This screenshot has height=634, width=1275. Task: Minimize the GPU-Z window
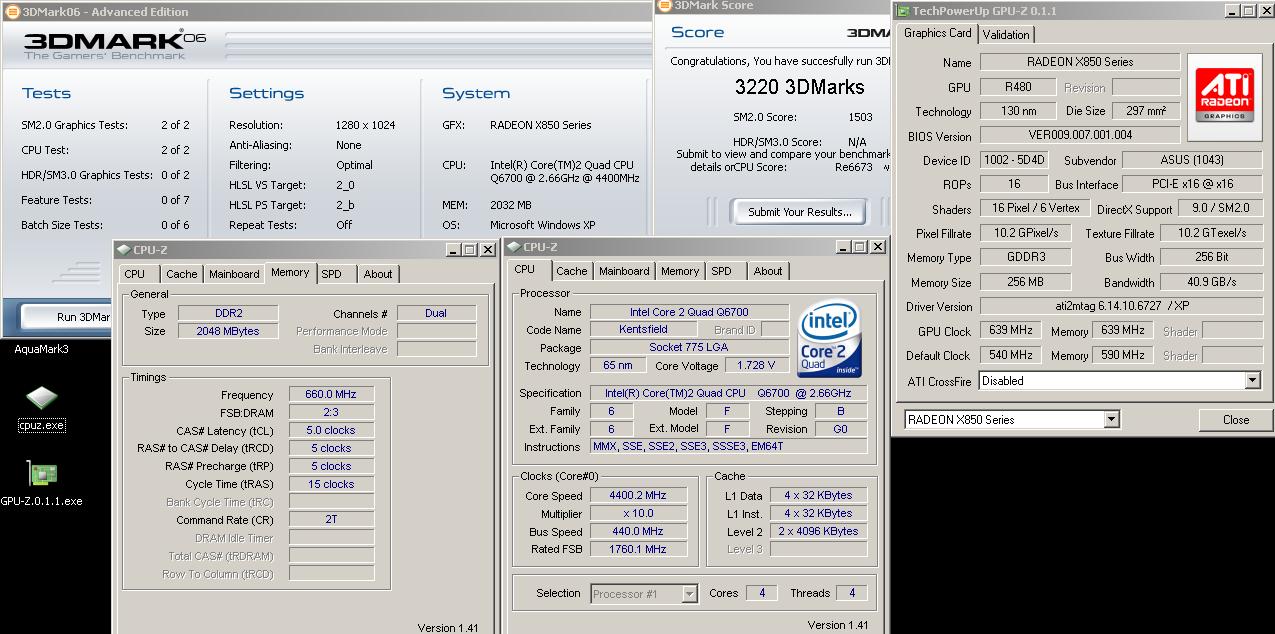[x=1230, y=11]
